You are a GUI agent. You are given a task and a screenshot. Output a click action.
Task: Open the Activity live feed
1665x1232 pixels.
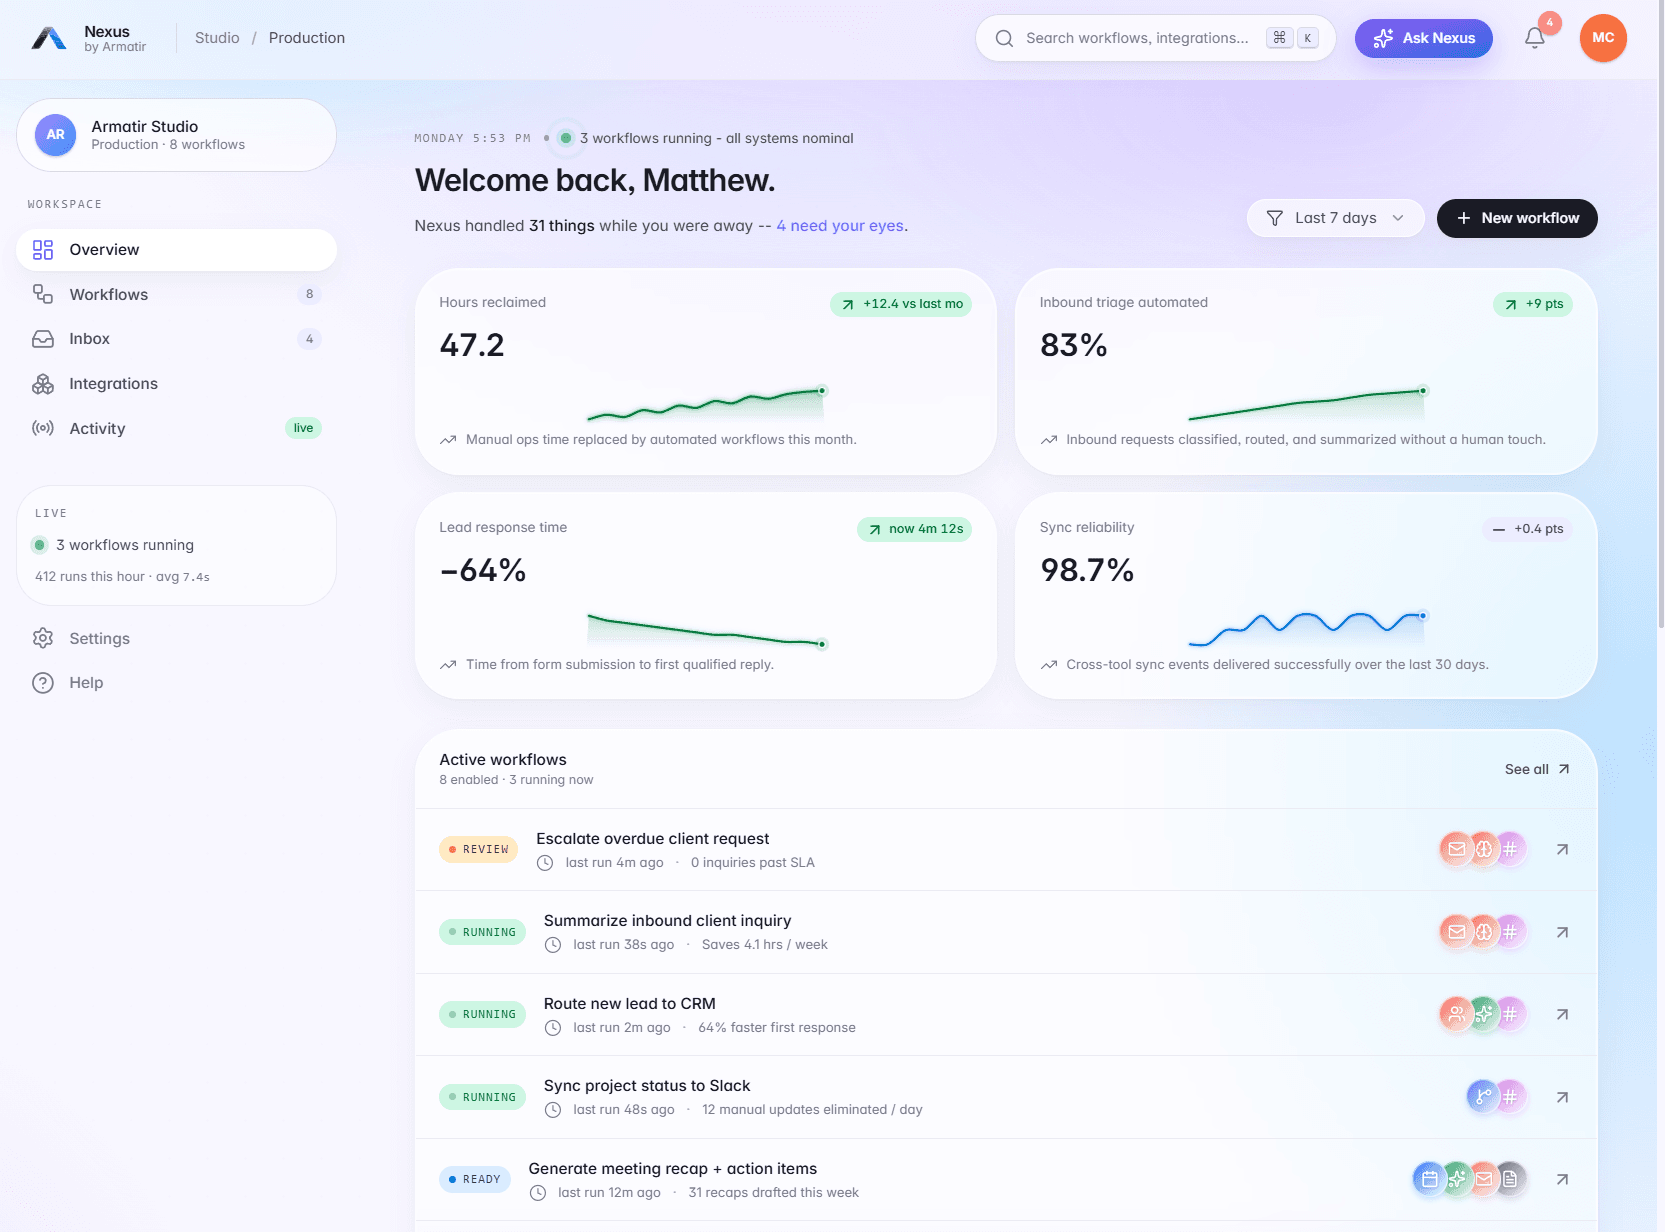click(x=176, y=428)
